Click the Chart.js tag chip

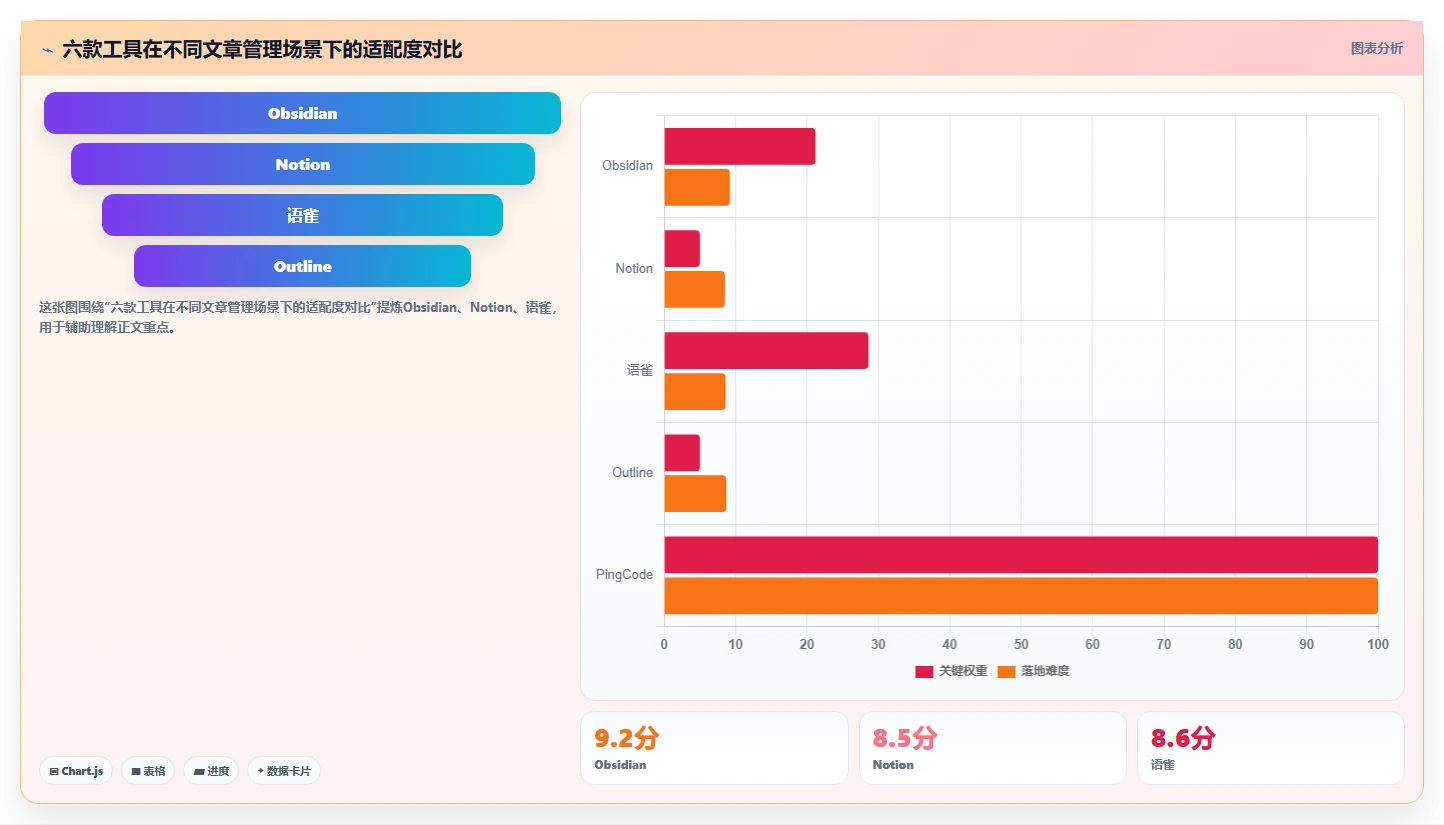76,771
